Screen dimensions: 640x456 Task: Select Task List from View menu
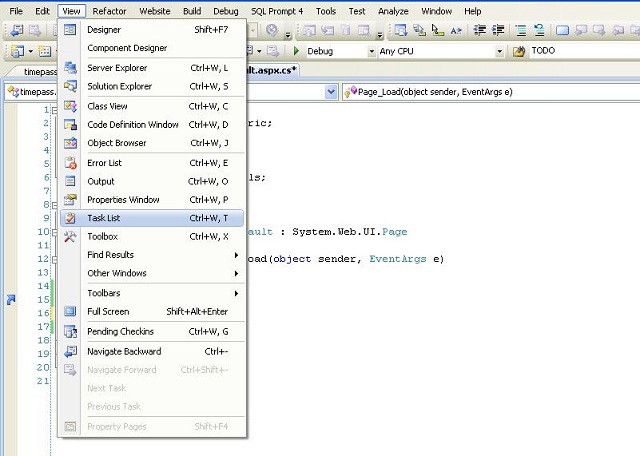click(x=152, y=218)
